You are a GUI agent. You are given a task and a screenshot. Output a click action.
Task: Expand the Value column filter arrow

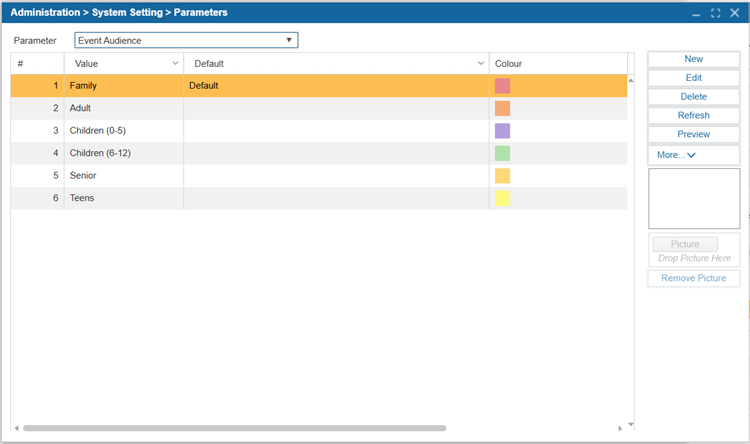pyautogui.click(x=175, y=63)
